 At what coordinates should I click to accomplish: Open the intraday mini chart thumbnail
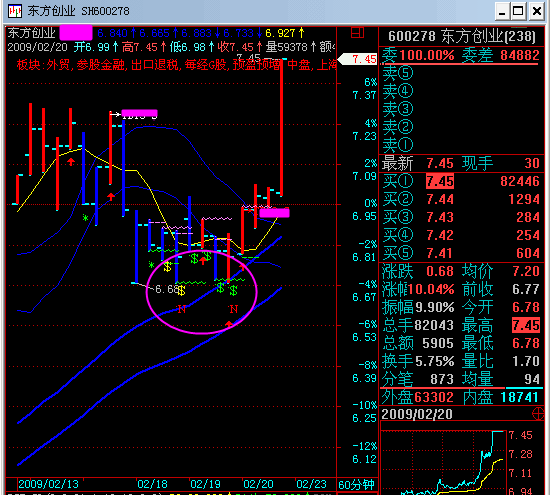click(443, 462)
